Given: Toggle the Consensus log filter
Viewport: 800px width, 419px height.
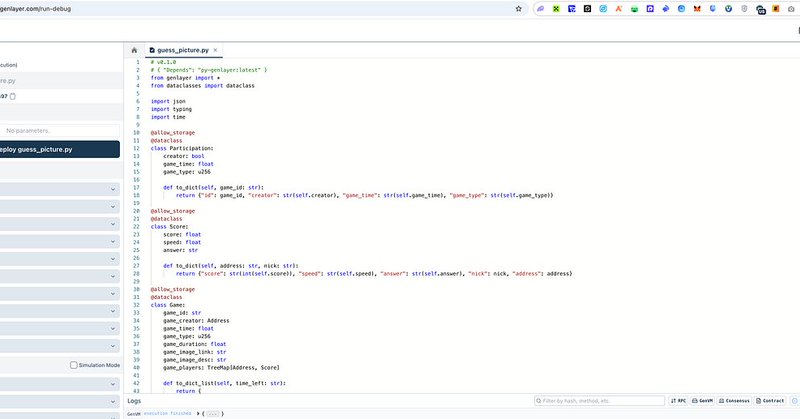Looking at the screenshot, I should 734,401.
